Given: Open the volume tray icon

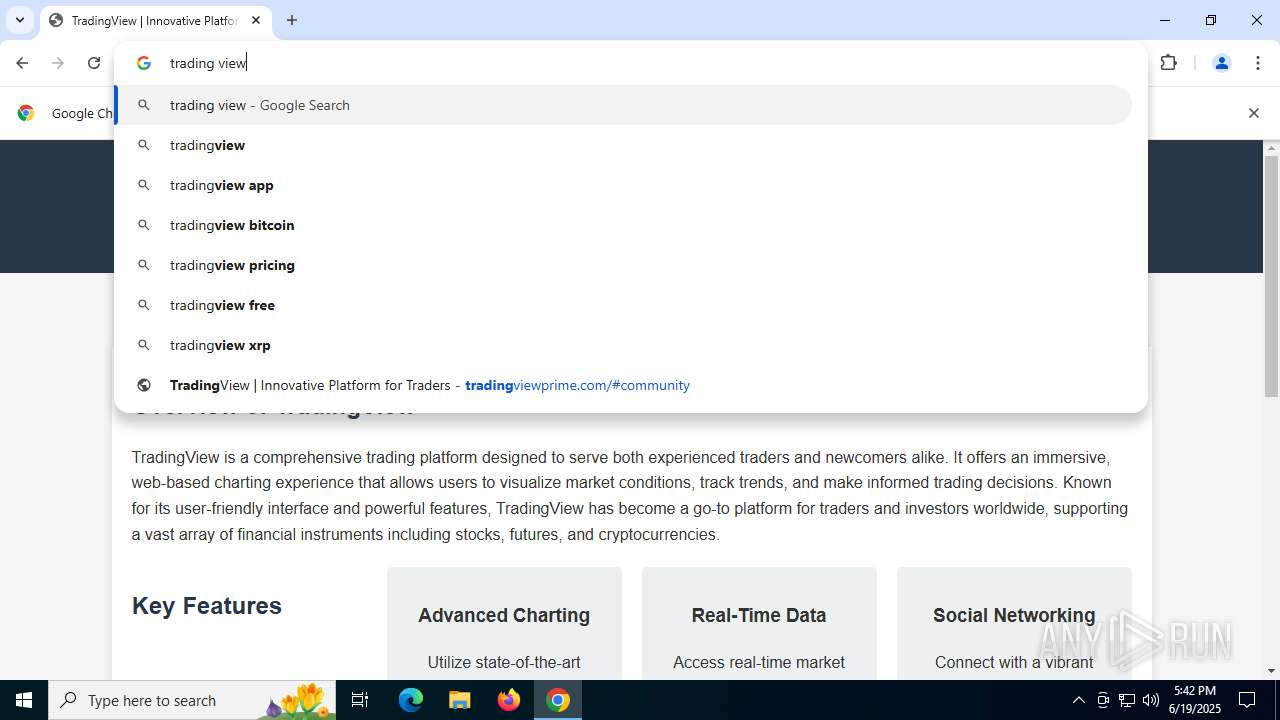Looking at the screenshot, I should pos(1151,700).
